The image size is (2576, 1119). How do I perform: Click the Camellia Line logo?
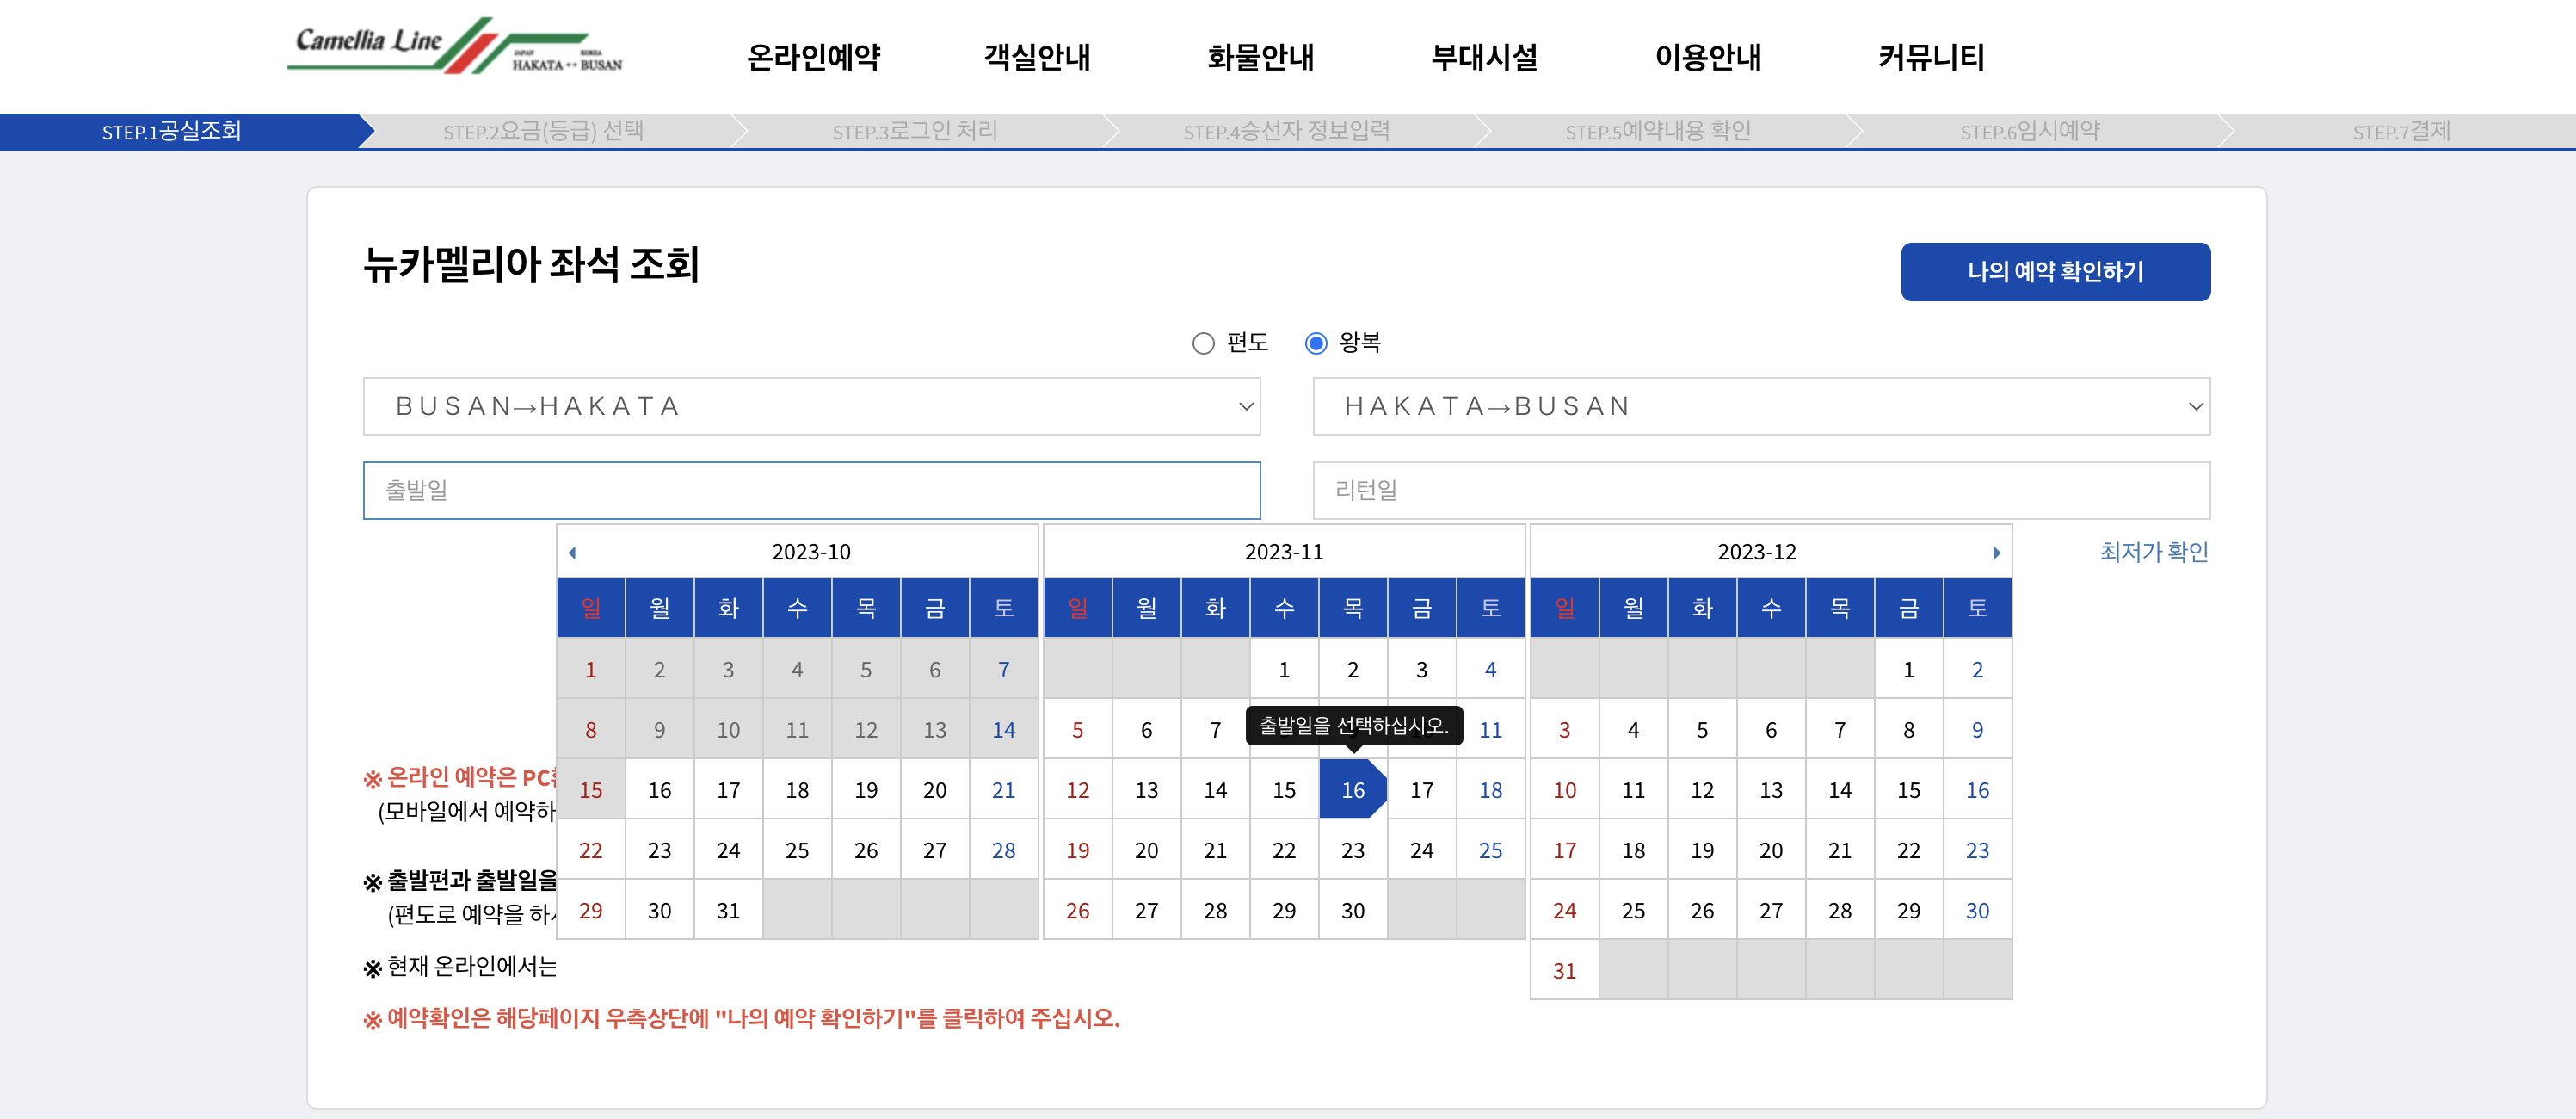tap(455, 46)
